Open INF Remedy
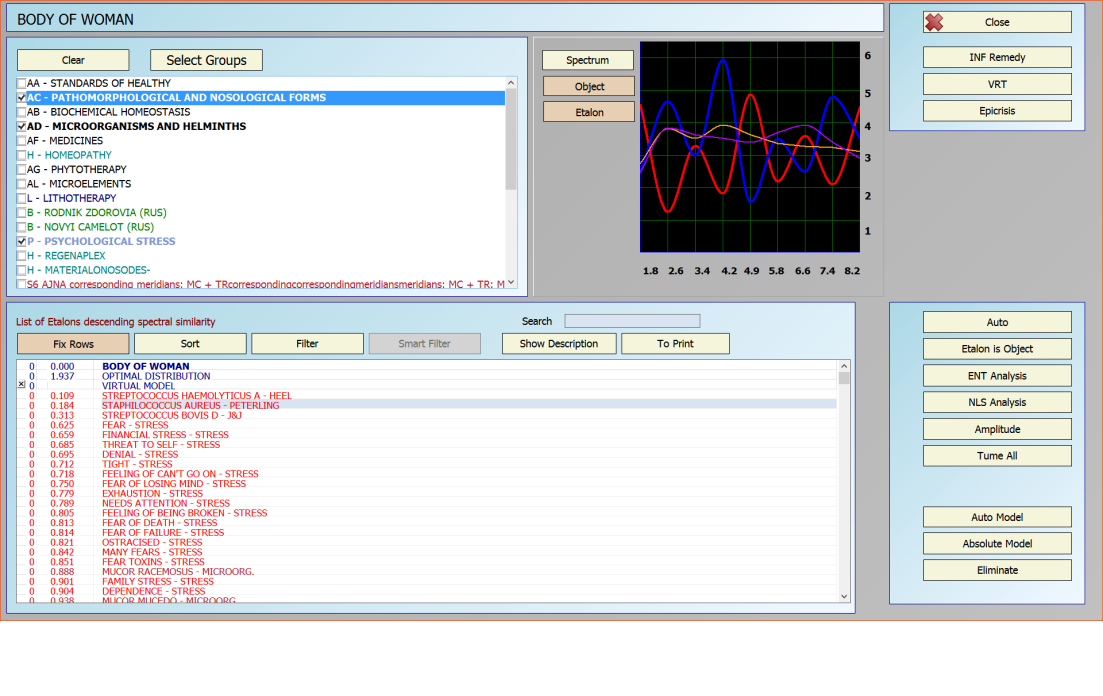This screenshot has width=1103, height=696. coord(997,57)
